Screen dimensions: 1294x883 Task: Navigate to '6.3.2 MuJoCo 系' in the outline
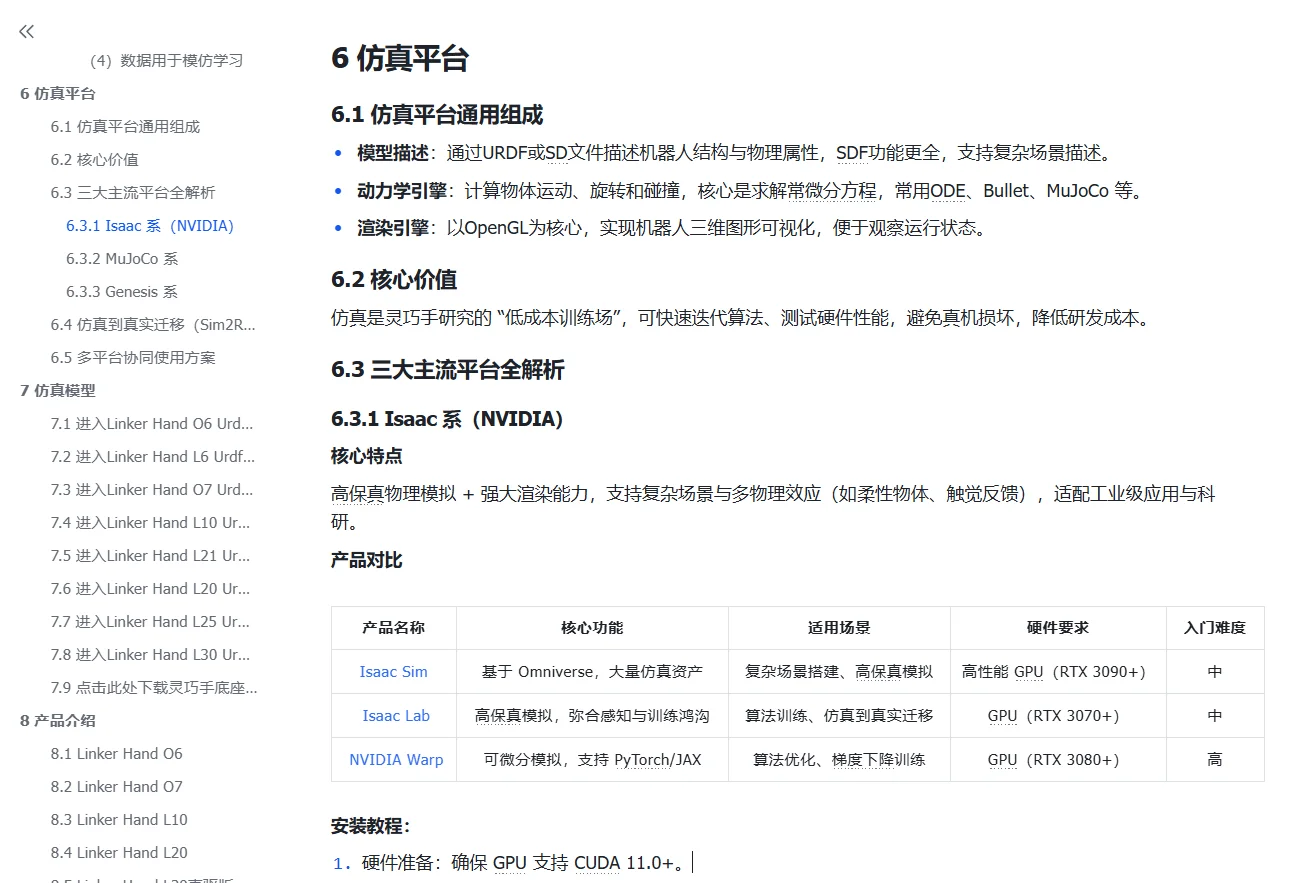122,258
